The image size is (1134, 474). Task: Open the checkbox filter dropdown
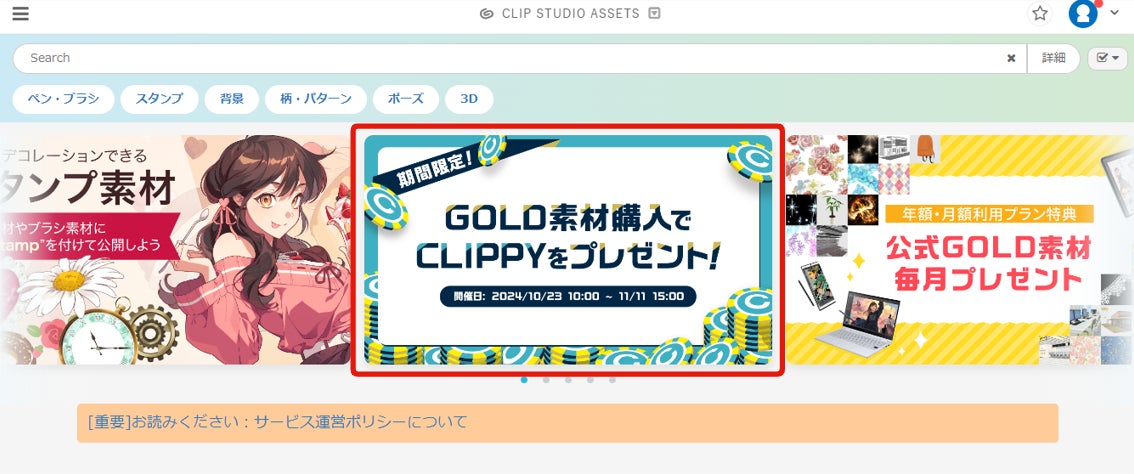[1107, 59]
